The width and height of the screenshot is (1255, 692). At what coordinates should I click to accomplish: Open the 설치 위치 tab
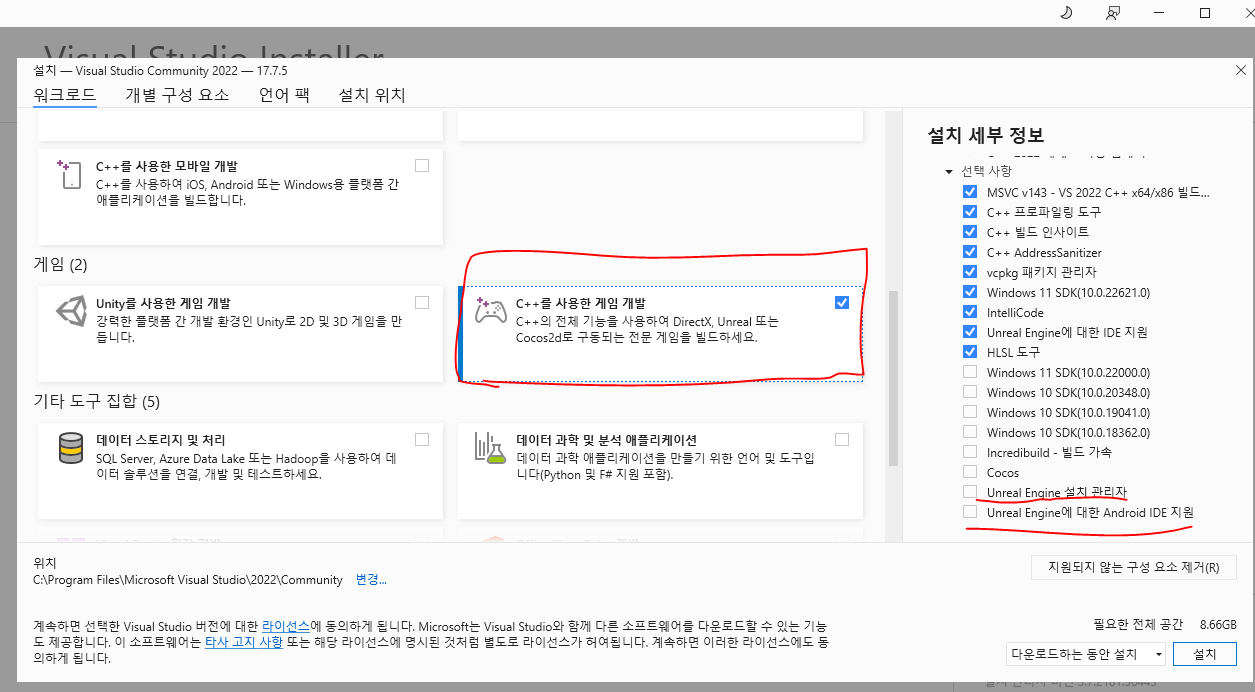(372, 95)
